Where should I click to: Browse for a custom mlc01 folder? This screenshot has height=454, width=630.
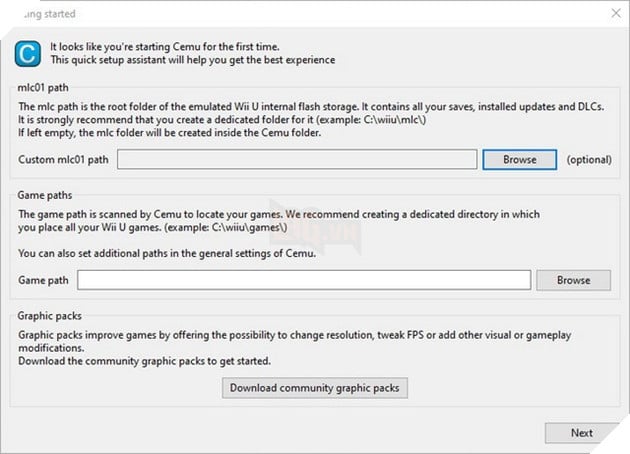519,159
